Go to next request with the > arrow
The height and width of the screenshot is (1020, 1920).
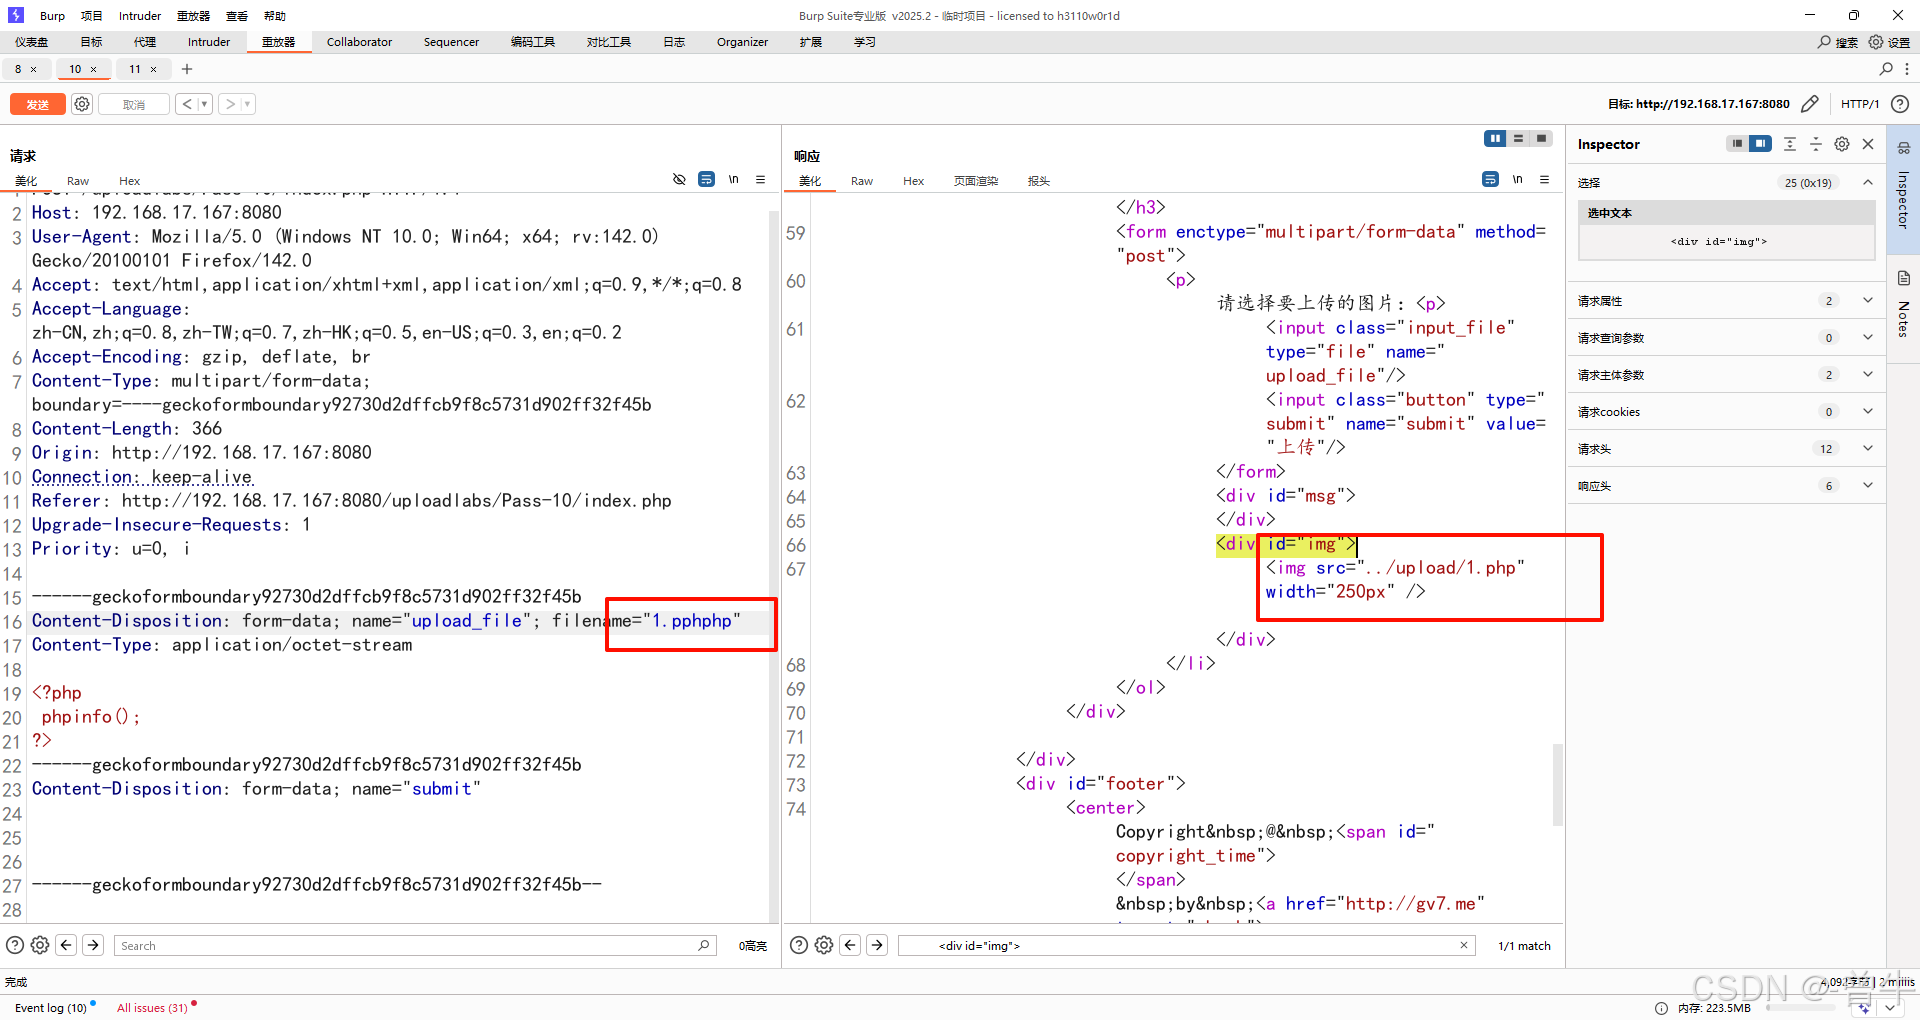230,104
